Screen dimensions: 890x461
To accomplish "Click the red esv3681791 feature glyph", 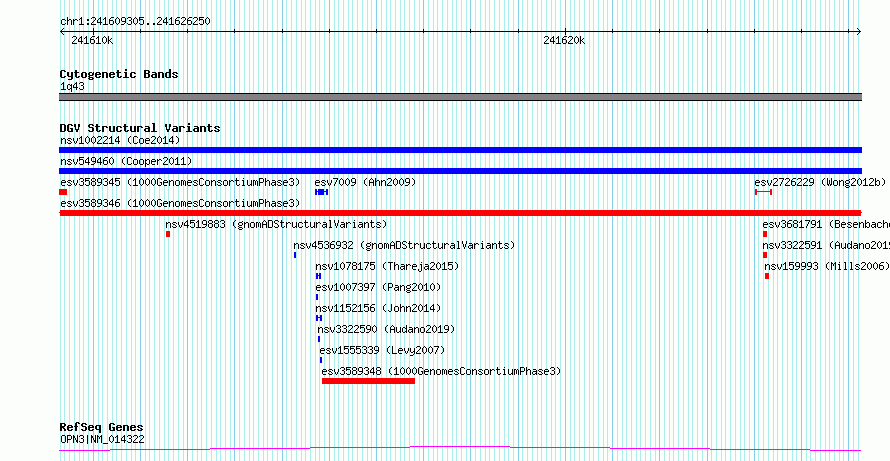I will click(x=765, y=234).
